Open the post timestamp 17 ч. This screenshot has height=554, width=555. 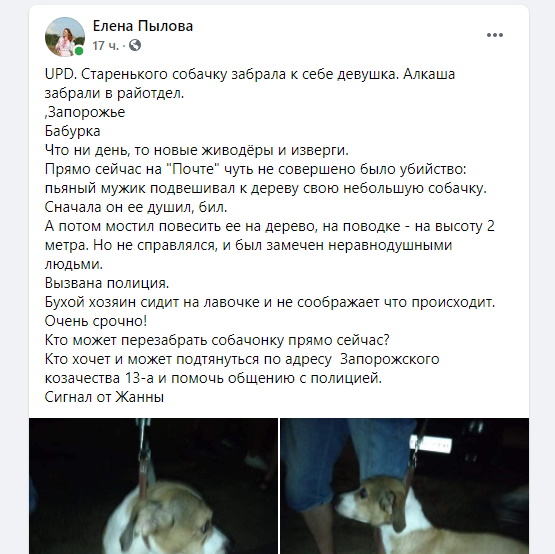pyautogui.click(x=105, y=45)
